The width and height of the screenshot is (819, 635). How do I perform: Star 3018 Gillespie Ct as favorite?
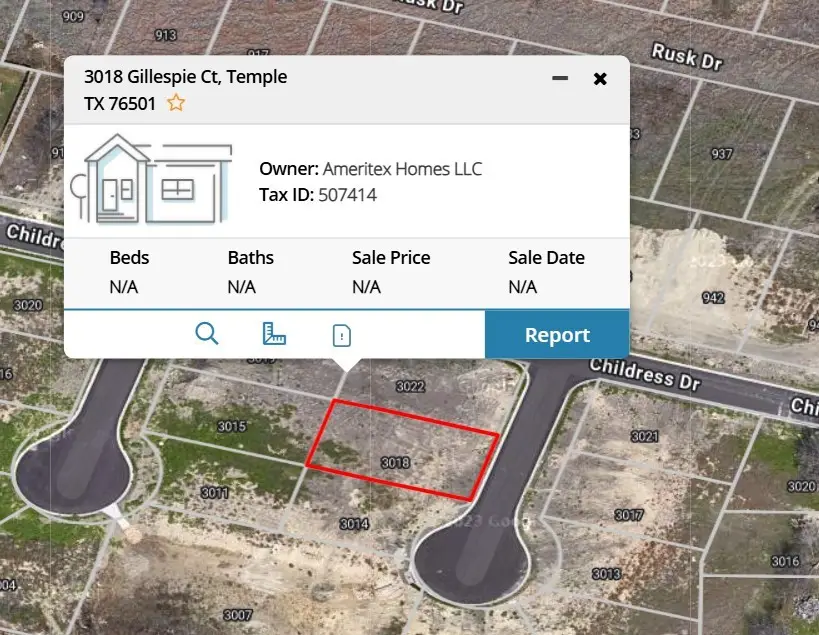(x=176, y=102)
